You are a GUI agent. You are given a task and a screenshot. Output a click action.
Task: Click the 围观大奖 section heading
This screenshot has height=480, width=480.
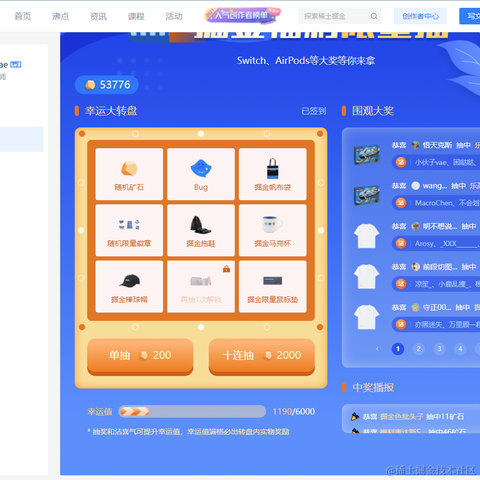(x=373, y=111)
